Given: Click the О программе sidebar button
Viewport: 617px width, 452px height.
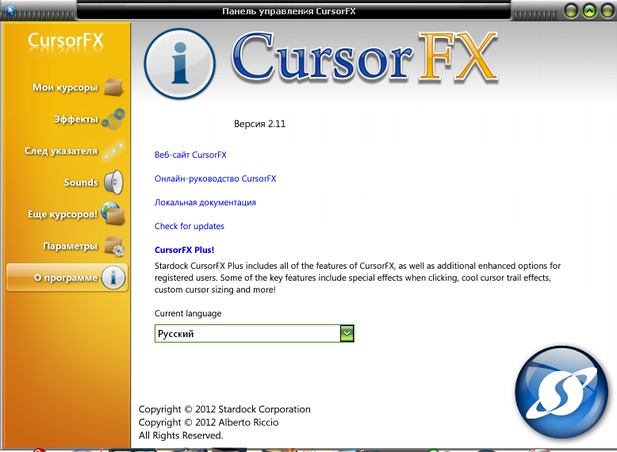Looking at the screenshot, I should (x=67, y=277).
